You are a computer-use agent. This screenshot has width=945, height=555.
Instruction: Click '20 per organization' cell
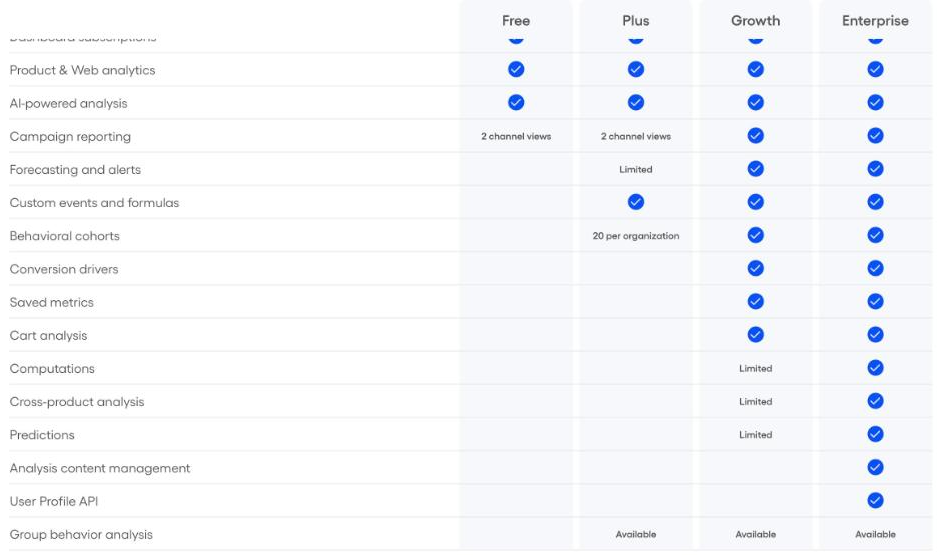(x=636, y=236)
